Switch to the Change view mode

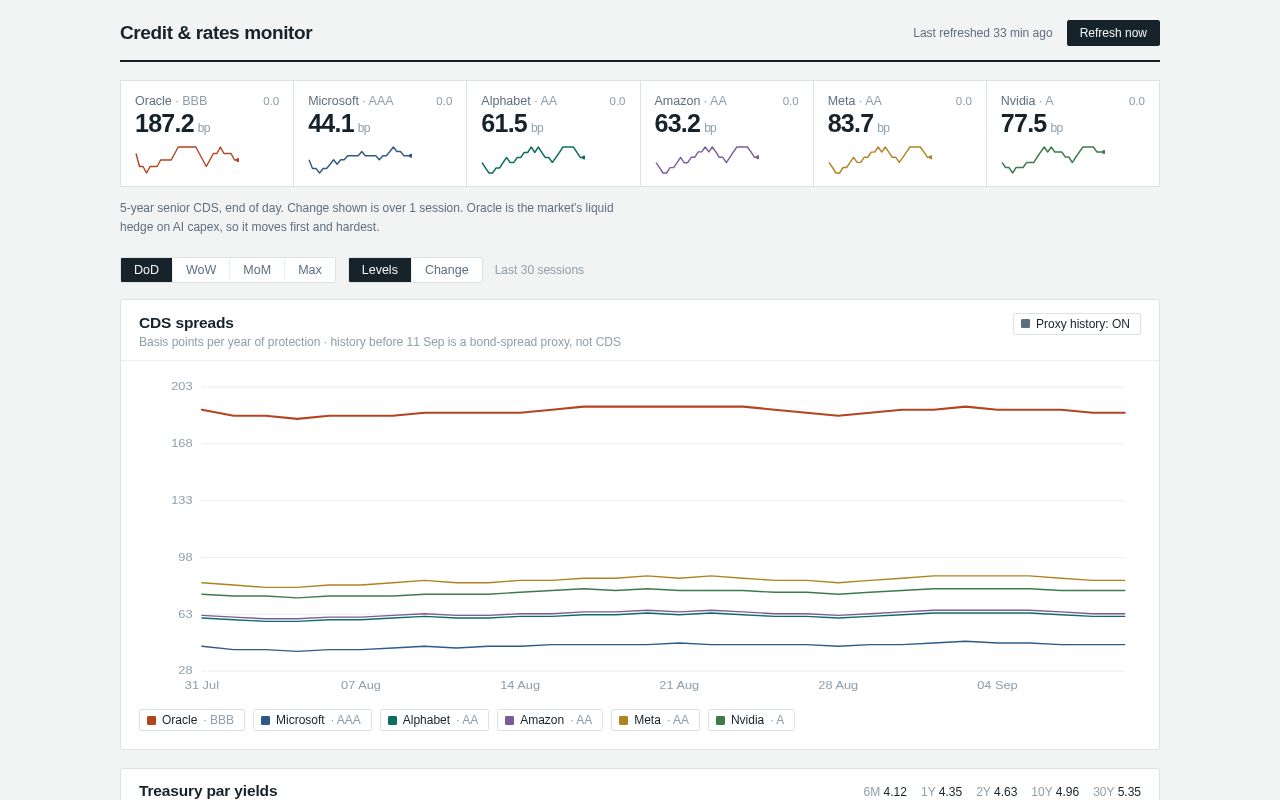(447, 270)
